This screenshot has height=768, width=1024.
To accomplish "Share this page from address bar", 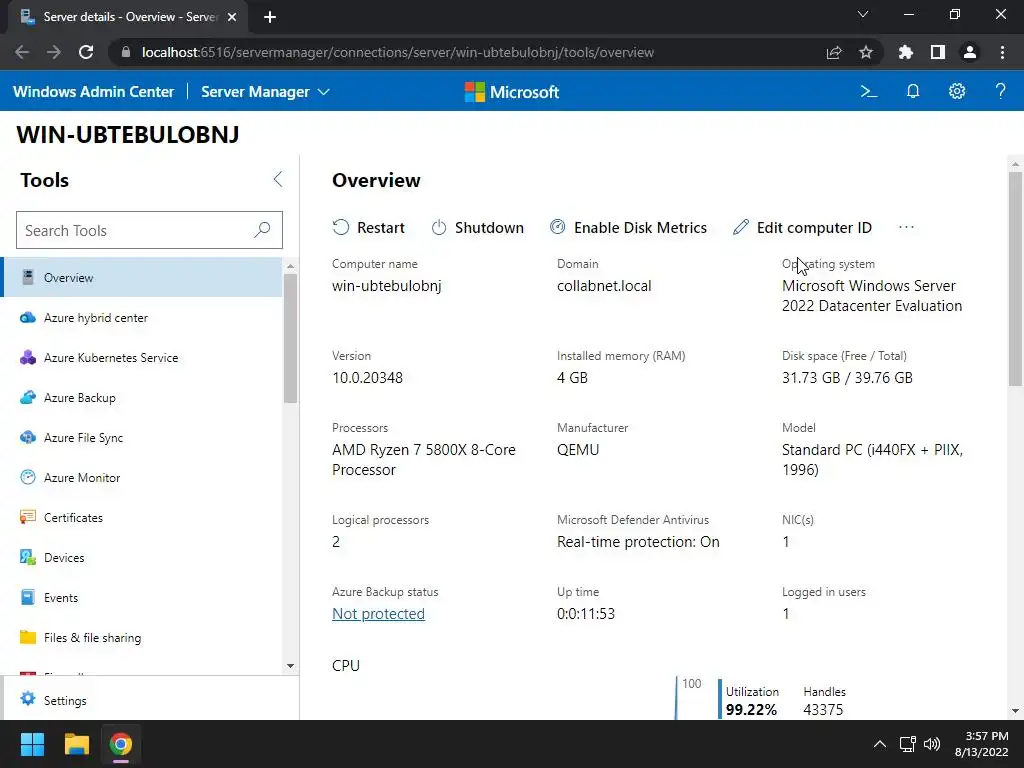I will pos(834,52).
